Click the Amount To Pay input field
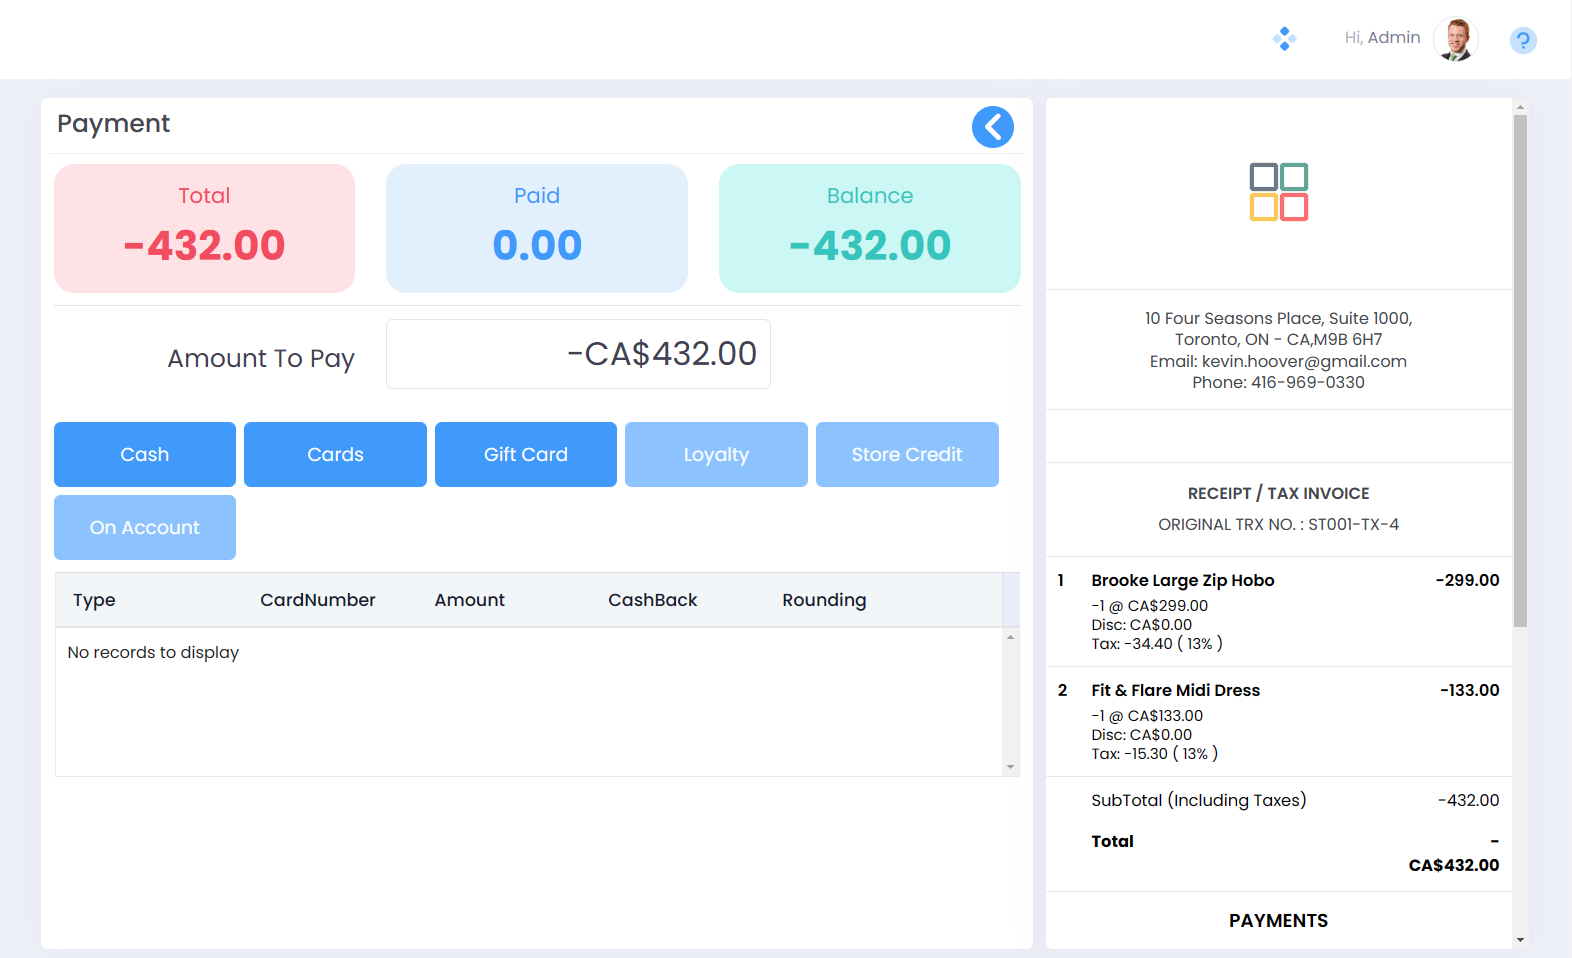1572x958 pixels. (578, 354)
